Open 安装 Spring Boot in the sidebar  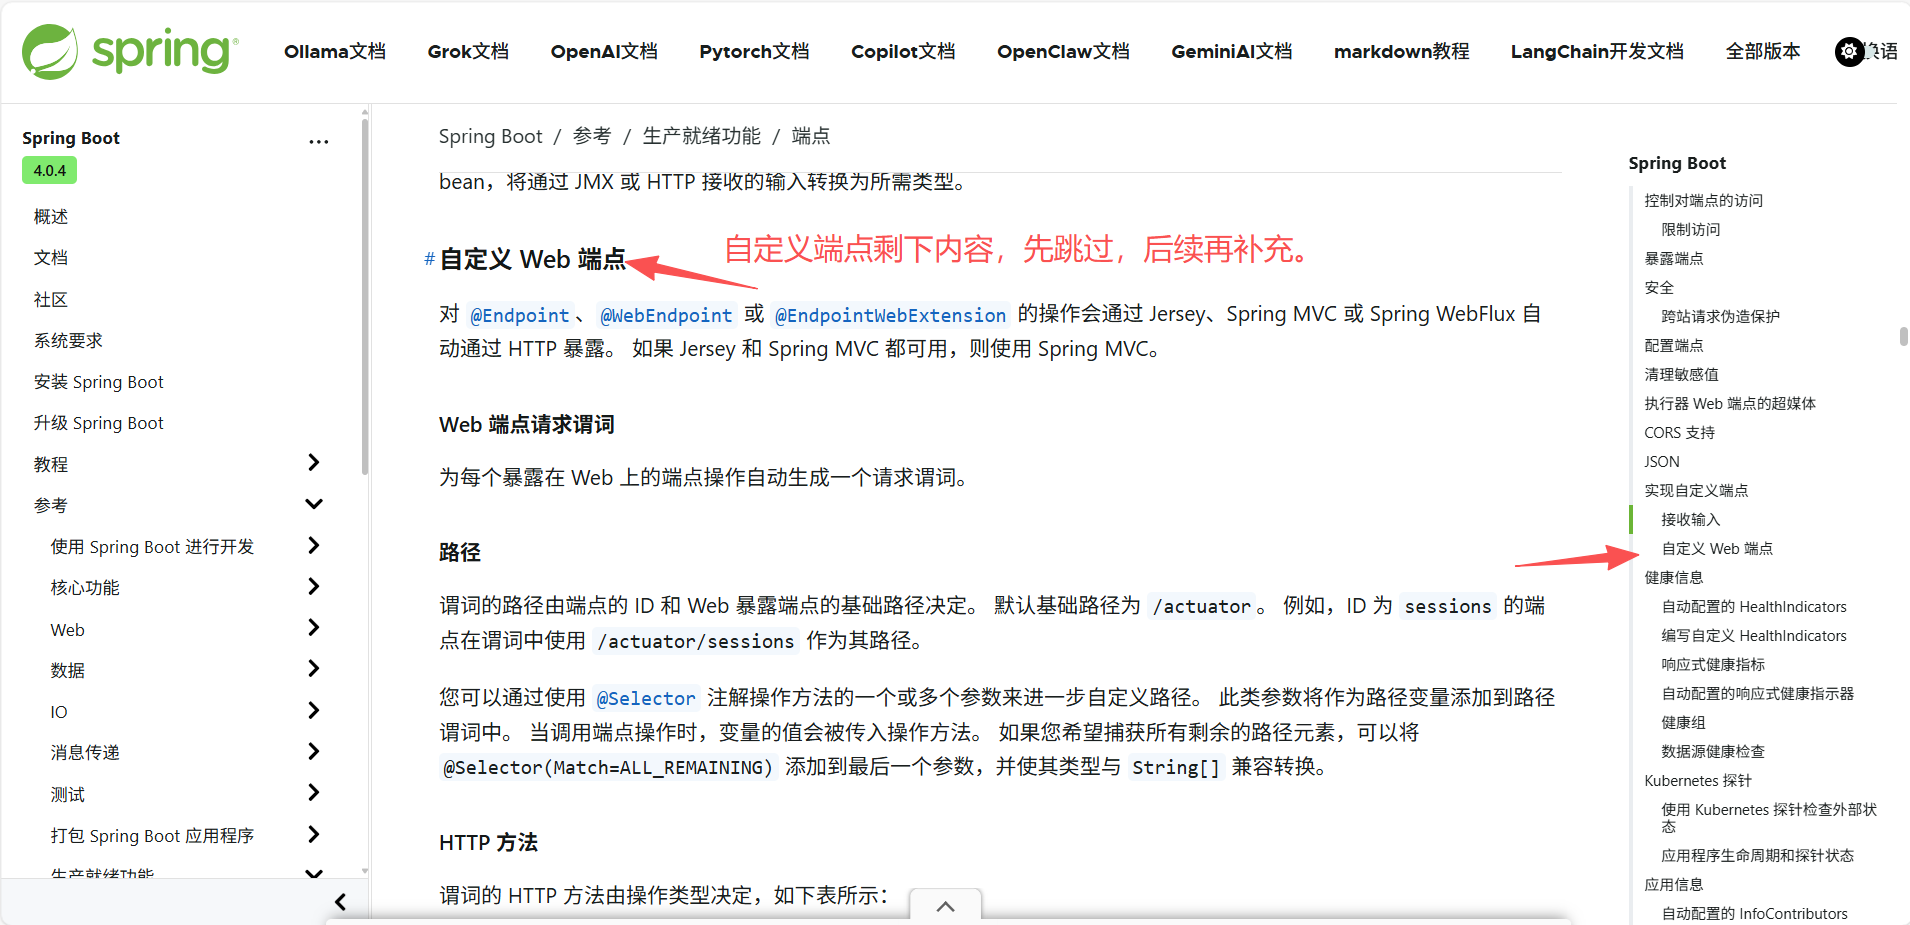98,382
